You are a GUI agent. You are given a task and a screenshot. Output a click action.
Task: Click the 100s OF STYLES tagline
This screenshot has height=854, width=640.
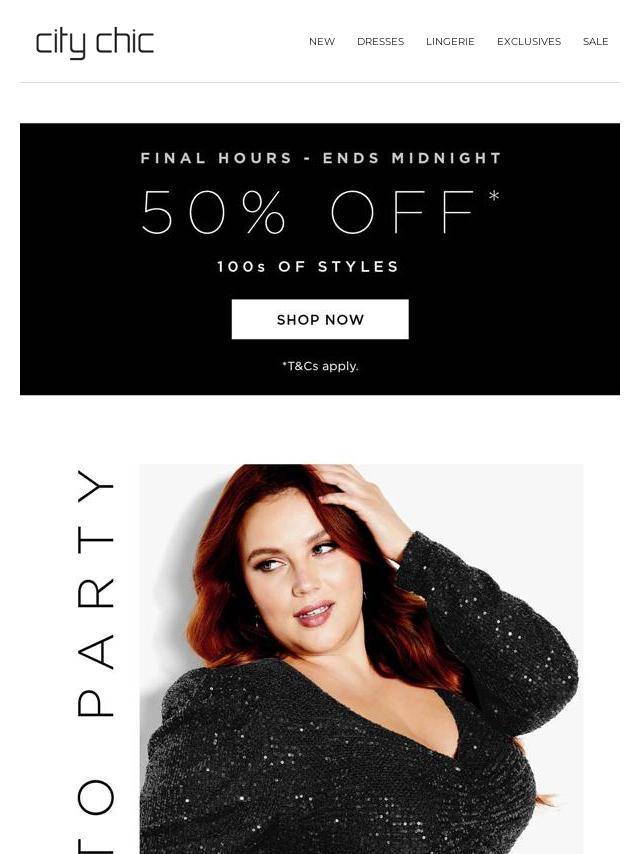[308, 267]
